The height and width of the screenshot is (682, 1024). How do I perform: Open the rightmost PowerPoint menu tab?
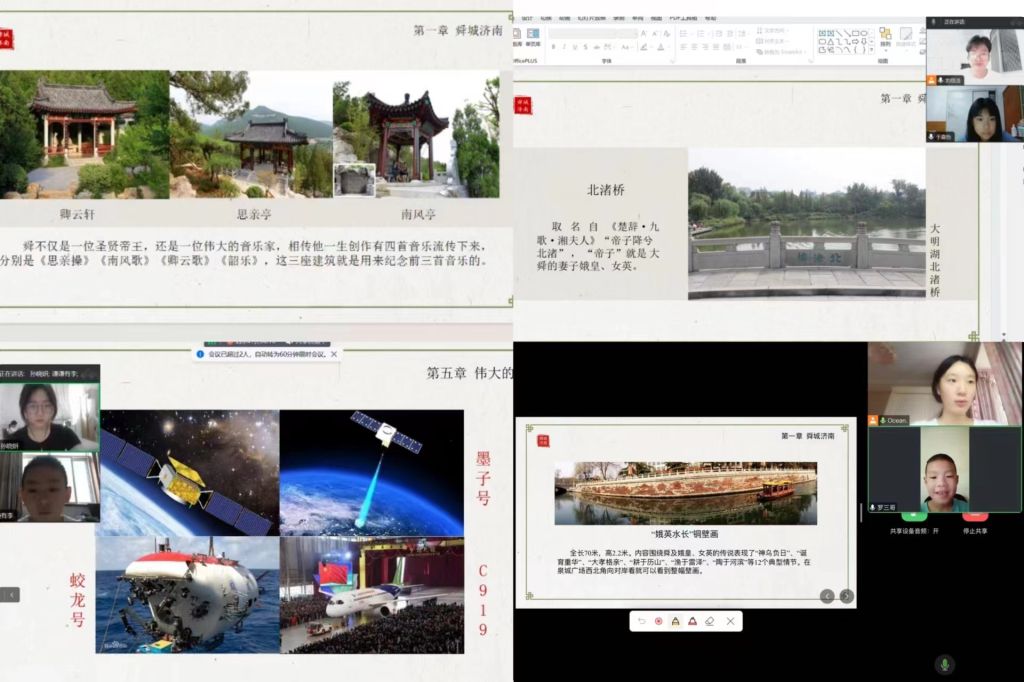click(x=710, y=18)
